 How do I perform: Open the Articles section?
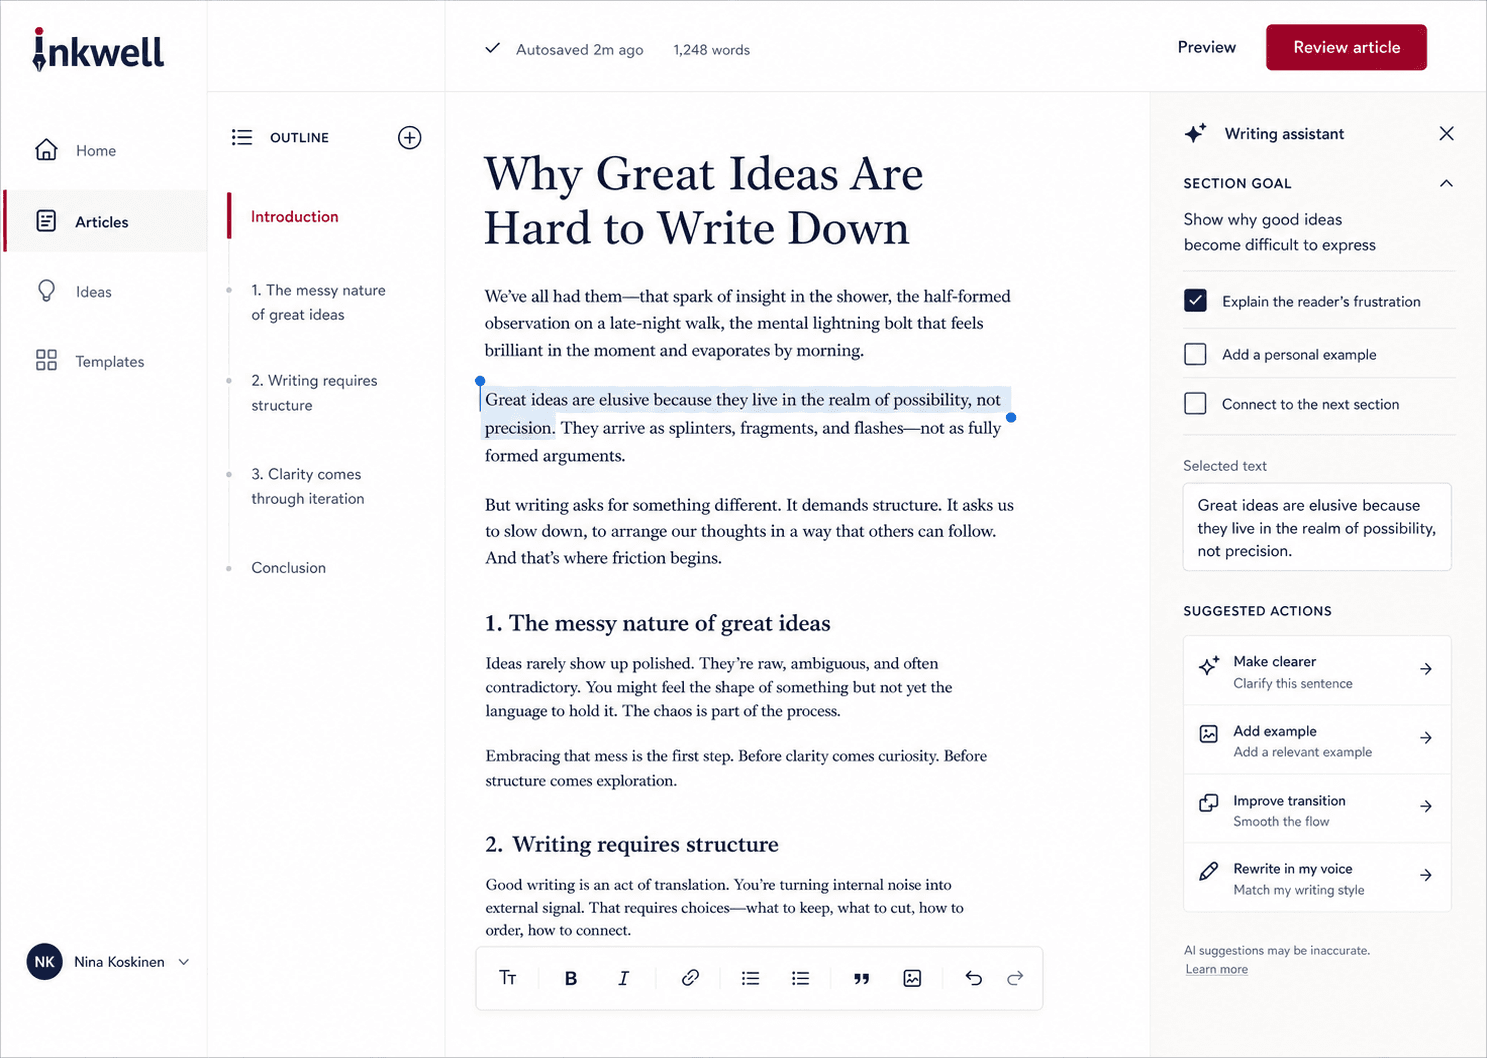click(x=105, y=222)
